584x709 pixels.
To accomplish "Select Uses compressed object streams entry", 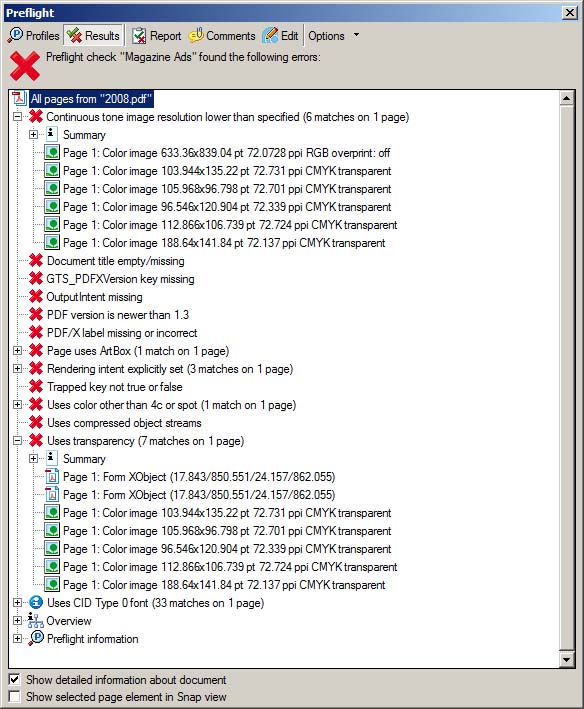I will pyautogui.click(x=124, y=423).
